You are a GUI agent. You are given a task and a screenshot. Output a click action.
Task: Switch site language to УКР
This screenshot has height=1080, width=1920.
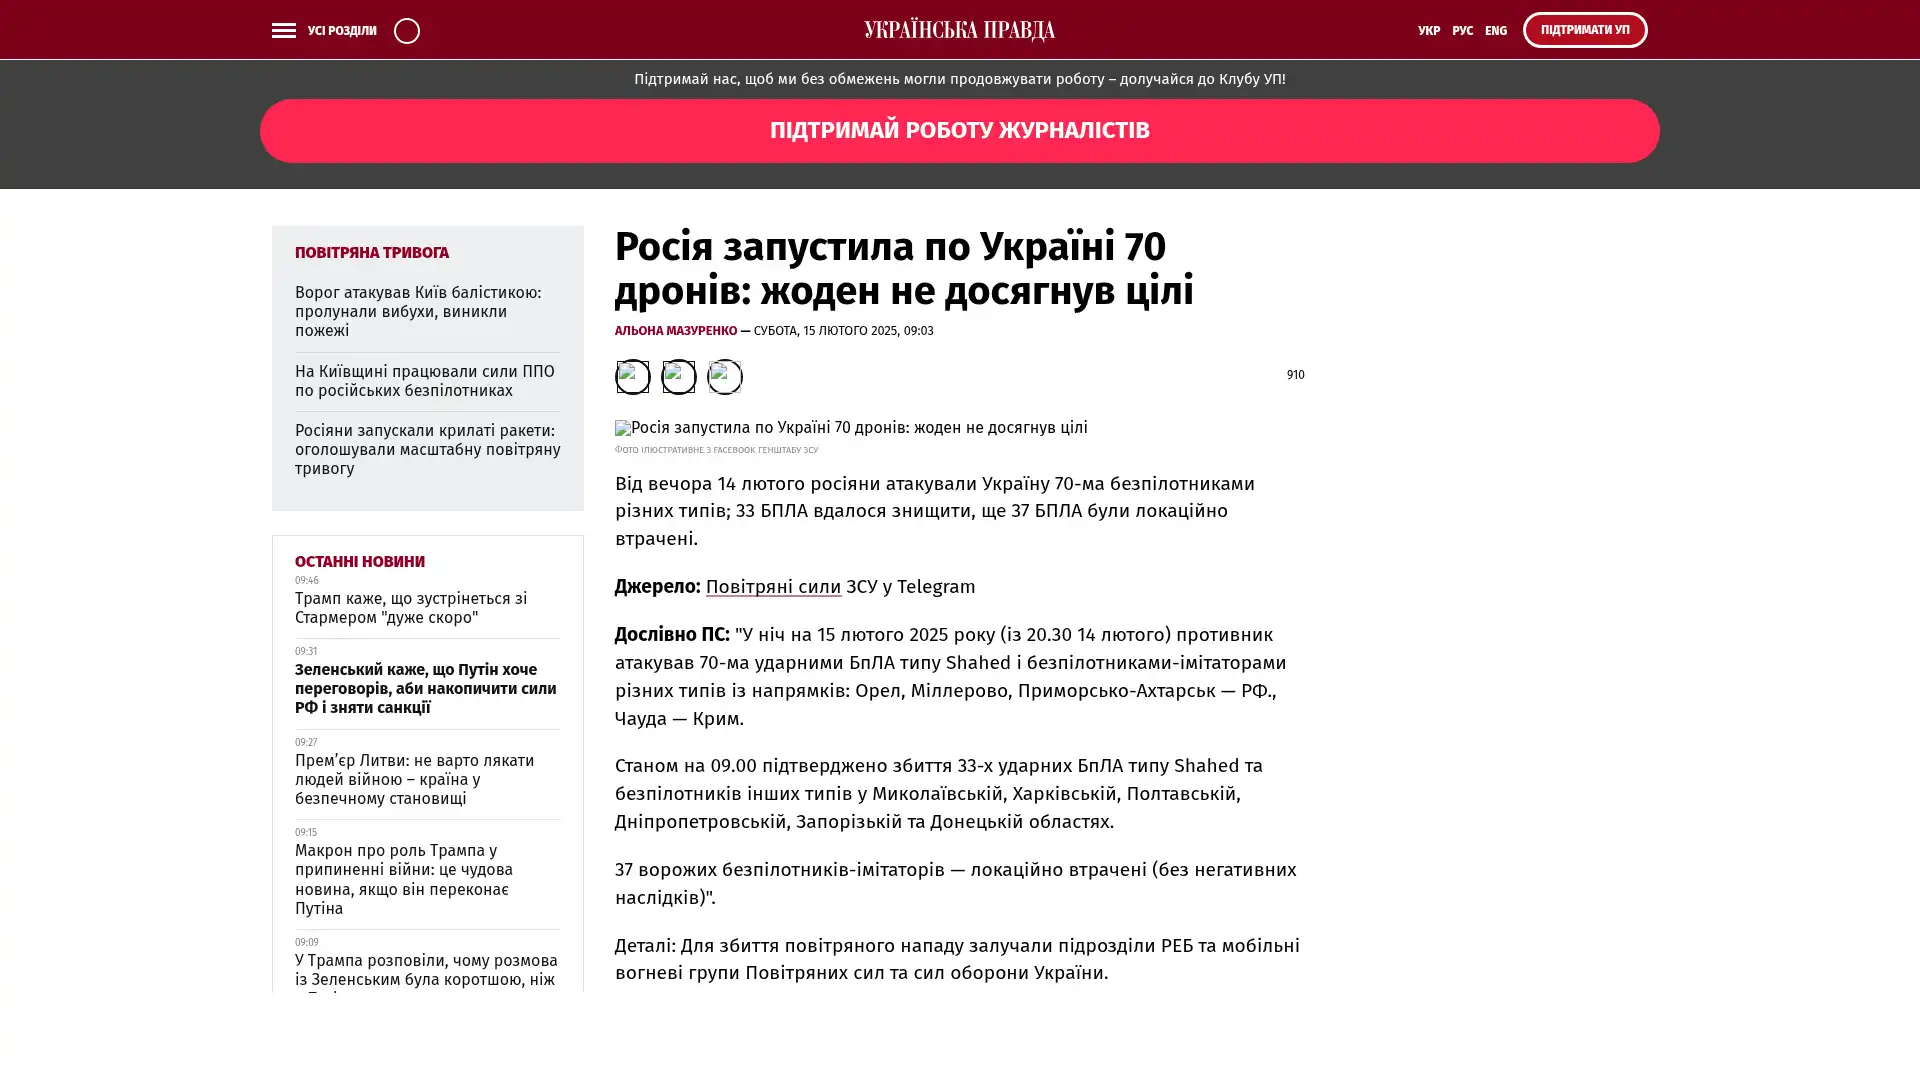tap(1428, 30)
